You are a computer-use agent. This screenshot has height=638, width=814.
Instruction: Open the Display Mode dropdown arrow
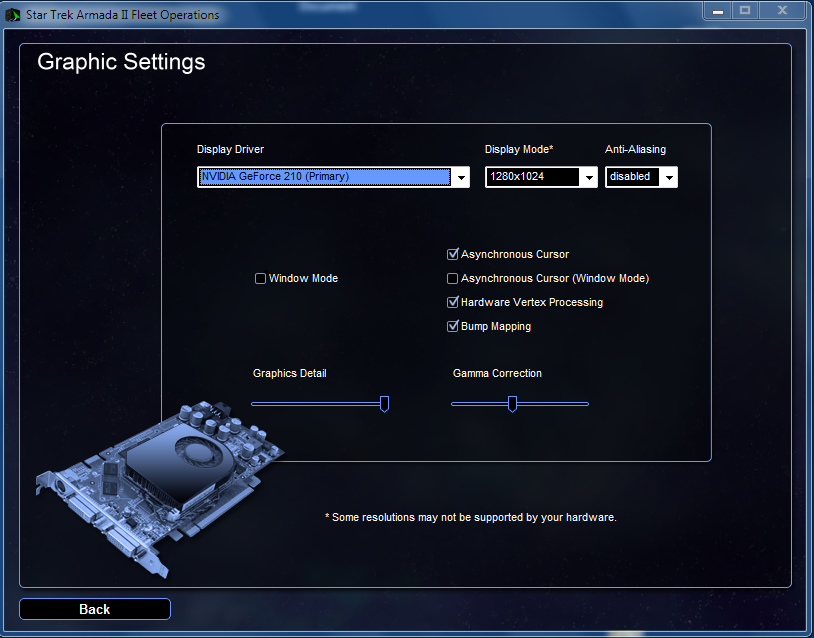[589, 178]
